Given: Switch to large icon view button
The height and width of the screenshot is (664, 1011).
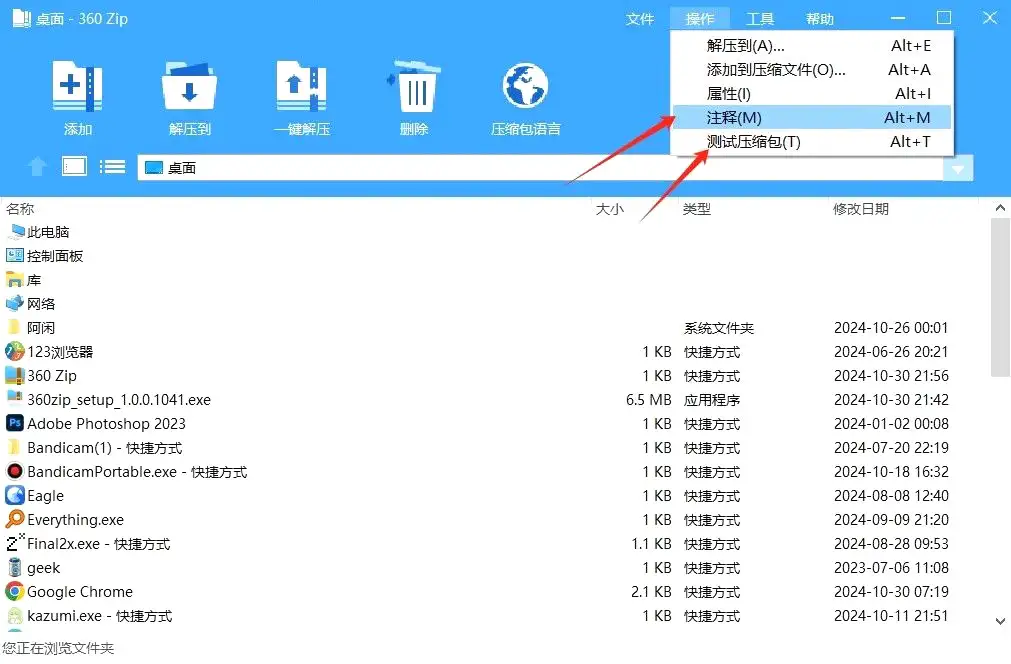Looking at the screenshot, I should coord(74,167).
